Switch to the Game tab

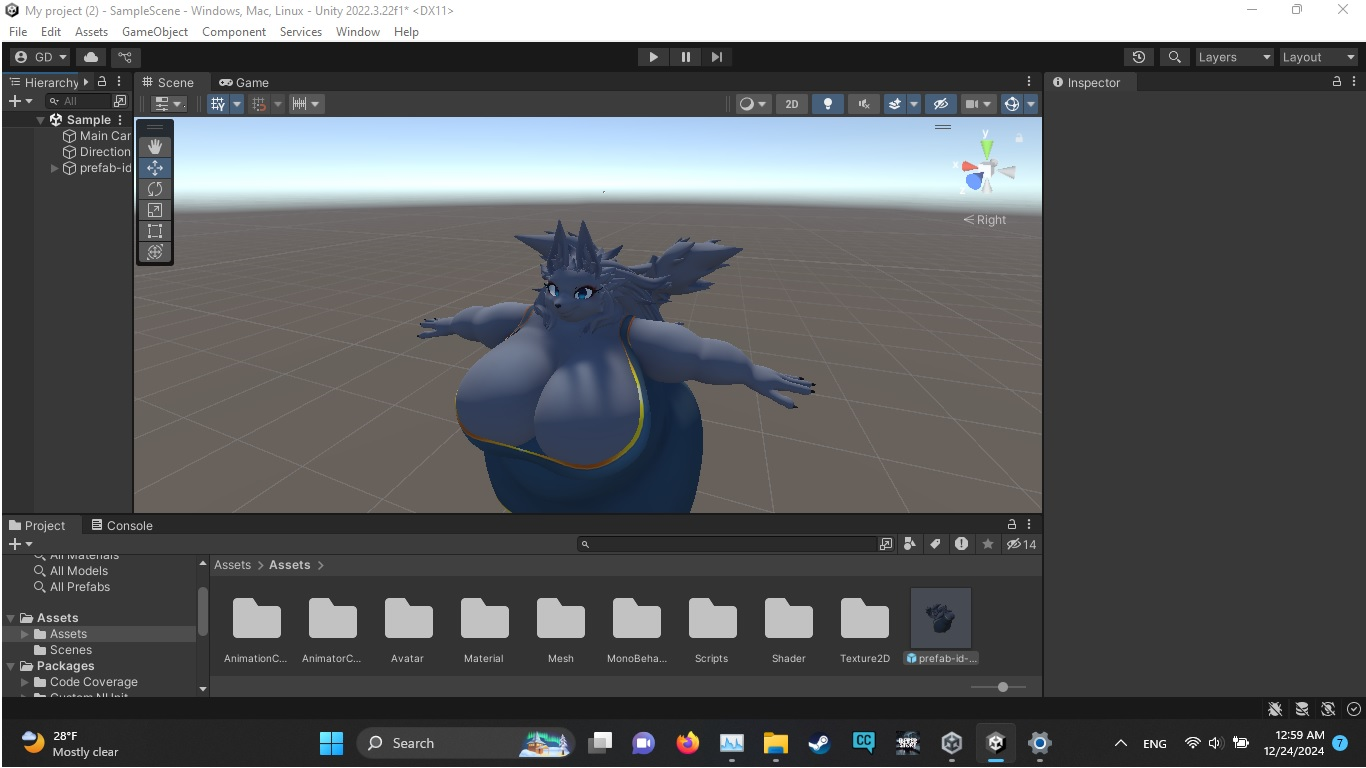coord(244,82)
